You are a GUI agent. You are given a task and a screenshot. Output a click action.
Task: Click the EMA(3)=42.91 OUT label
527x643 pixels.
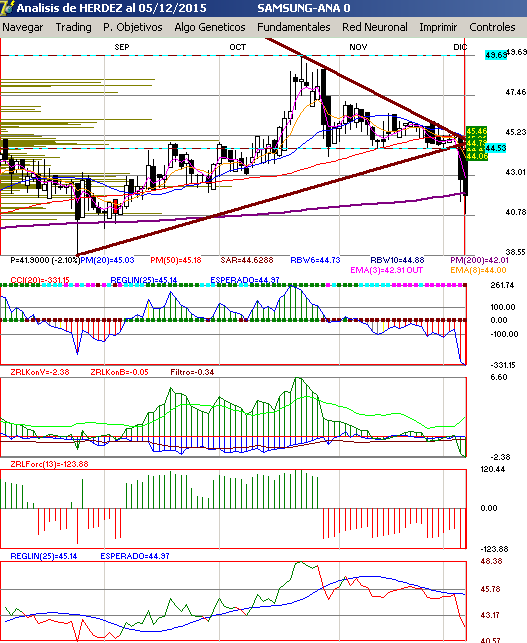pos(386,270)
